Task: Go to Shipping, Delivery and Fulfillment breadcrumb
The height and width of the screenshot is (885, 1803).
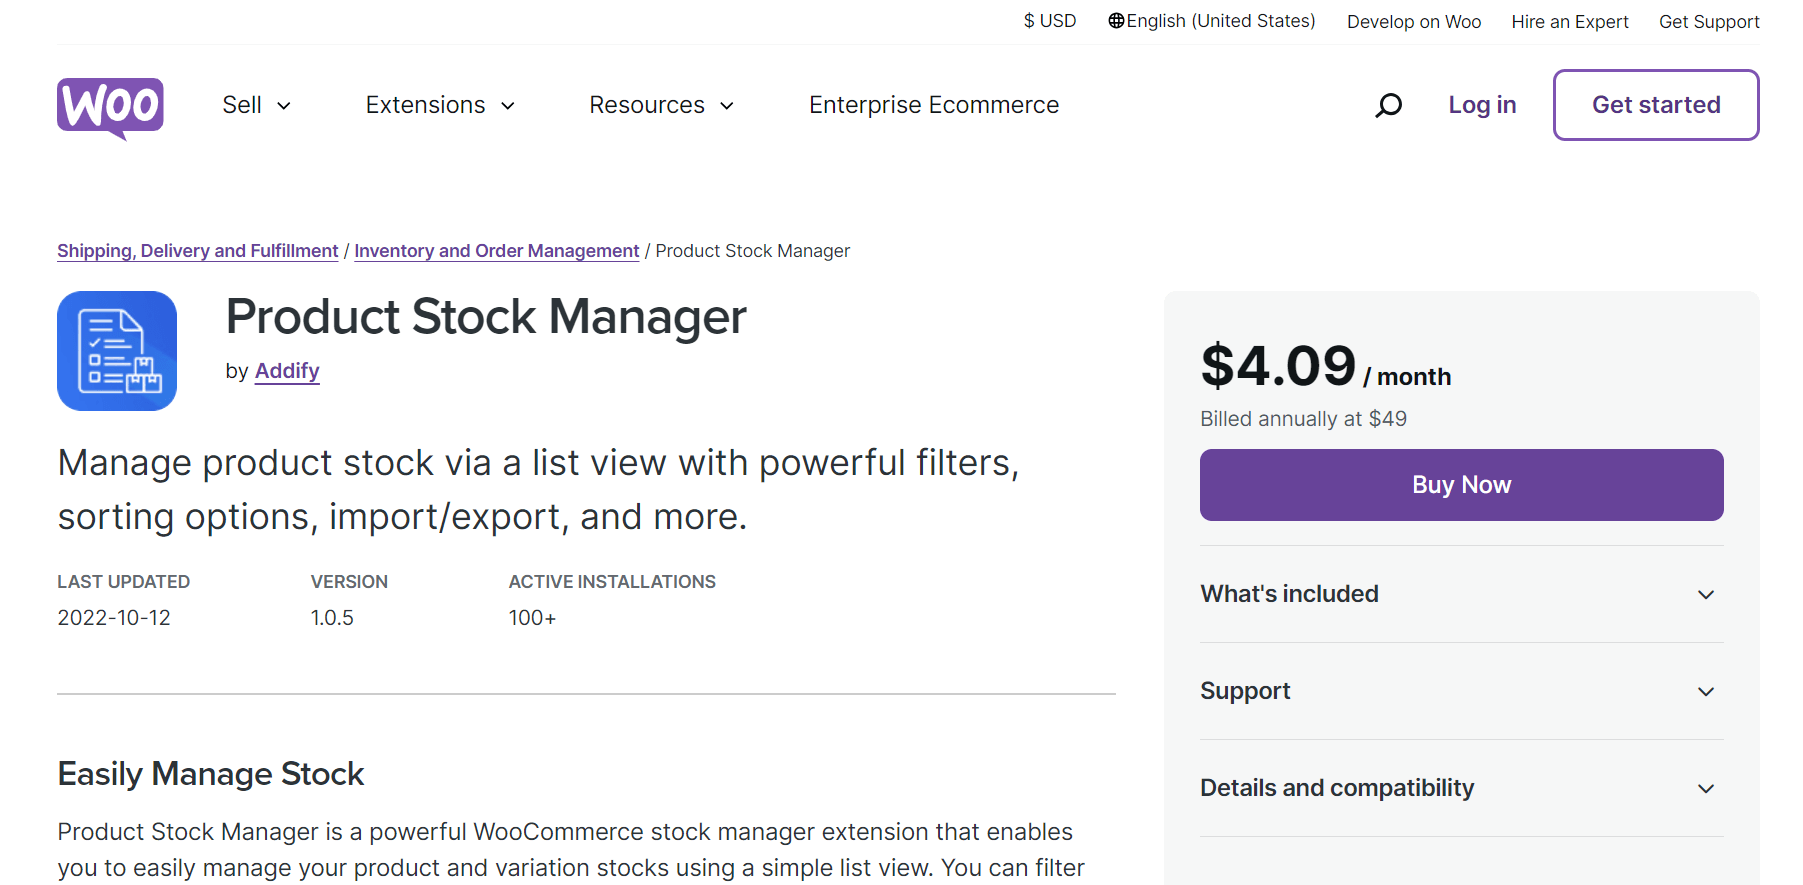Action: (x=197, y=251)
